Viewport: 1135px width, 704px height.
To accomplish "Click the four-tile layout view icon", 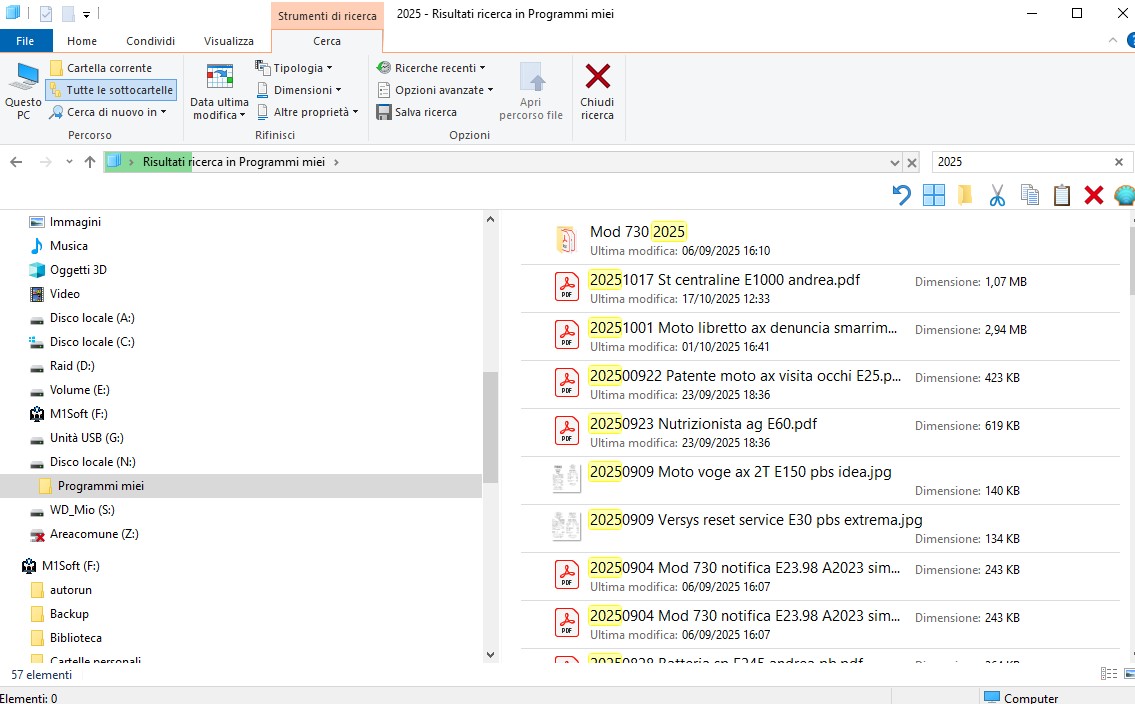I will pyautogui.click(x=933, y=196).
